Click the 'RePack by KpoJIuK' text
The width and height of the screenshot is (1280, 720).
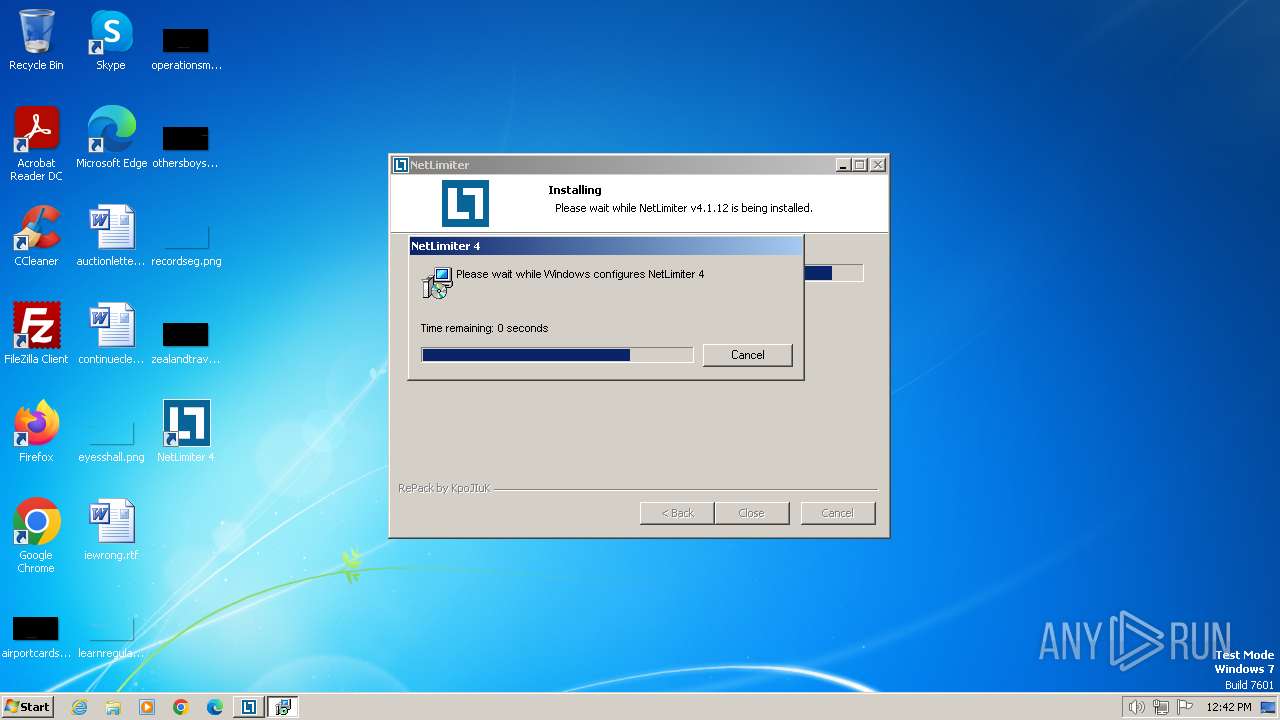444,488
